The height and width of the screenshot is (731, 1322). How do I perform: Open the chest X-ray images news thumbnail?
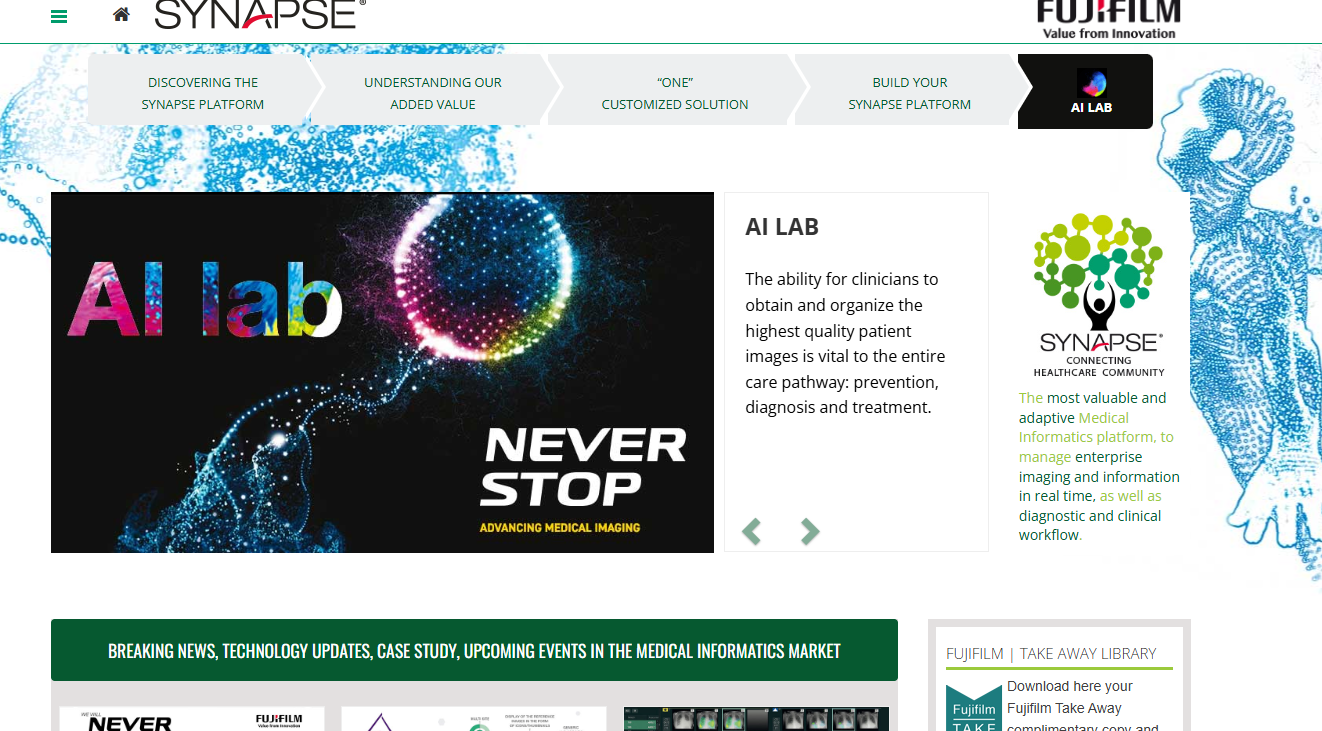[x=756, y=719]
